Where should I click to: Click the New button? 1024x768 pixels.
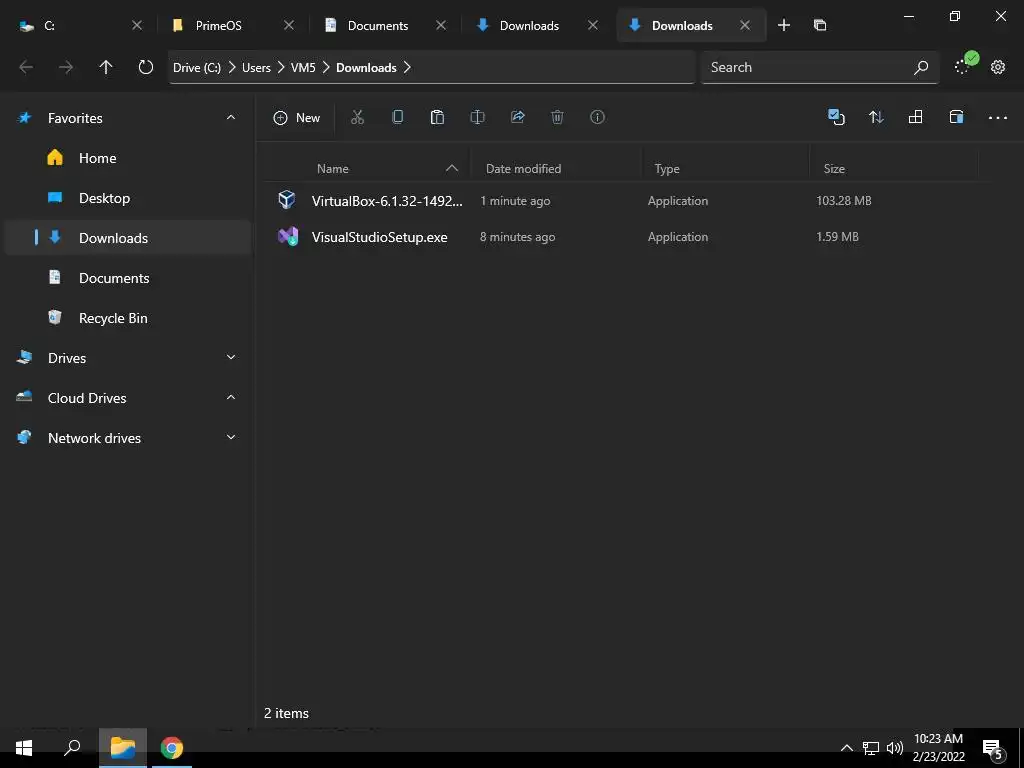[x=296, y=118]
